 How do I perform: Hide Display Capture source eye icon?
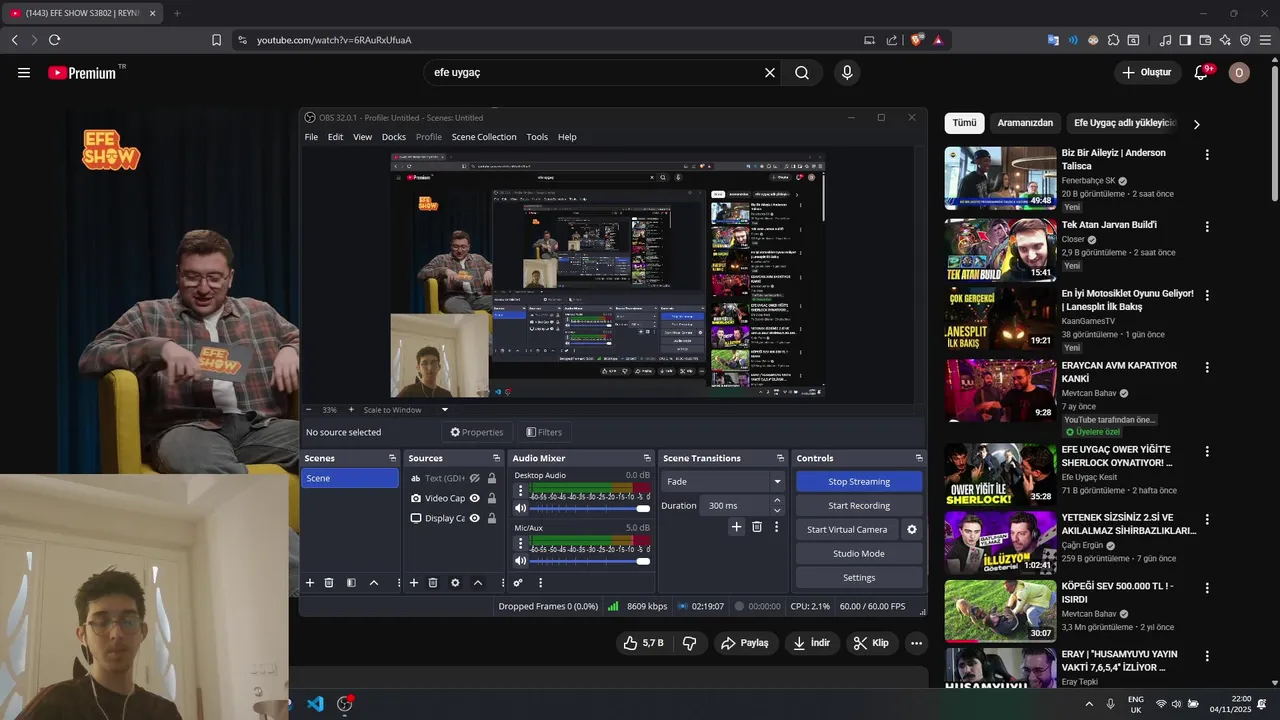pyautogui.click(x=475, y=518)
